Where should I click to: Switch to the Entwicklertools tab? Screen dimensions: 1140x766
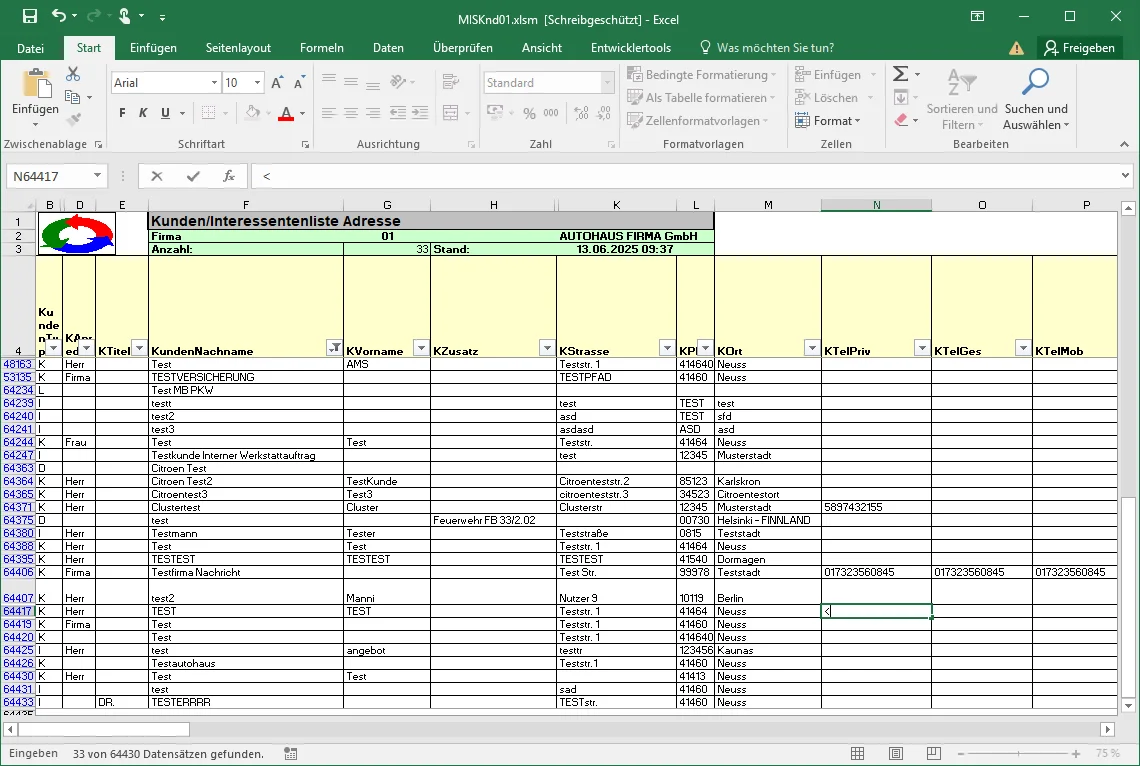point(631,48)
